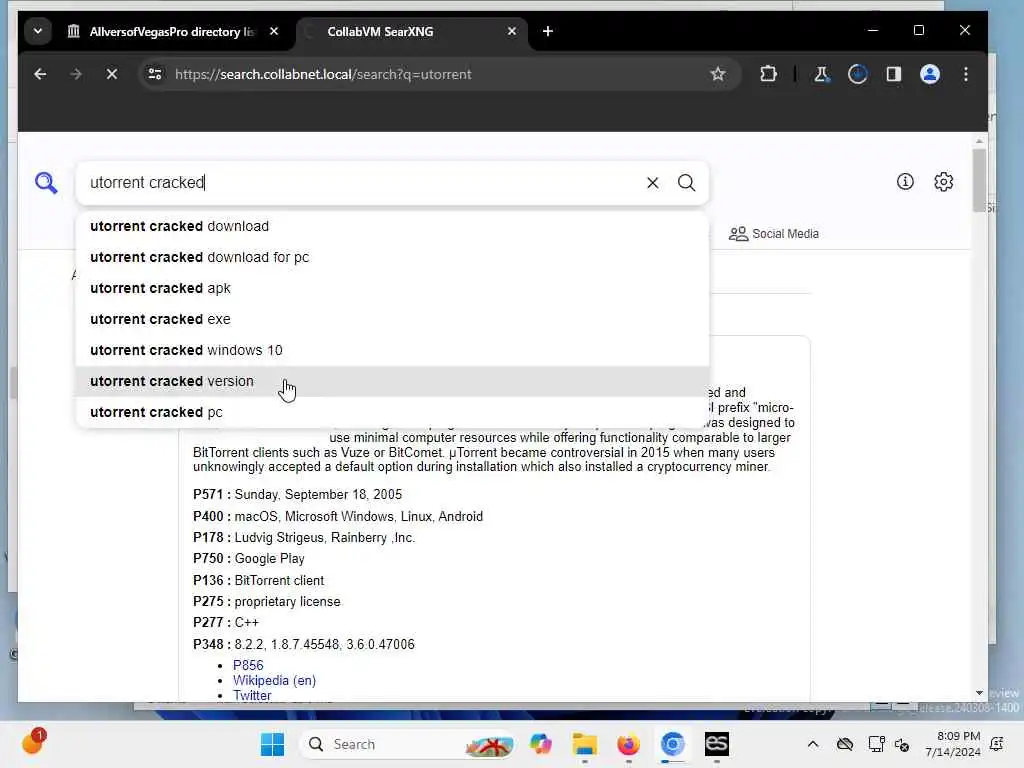Open the network display tray icon
The height and width of the screenshot is (768, 1024).
tap(876, 744)
